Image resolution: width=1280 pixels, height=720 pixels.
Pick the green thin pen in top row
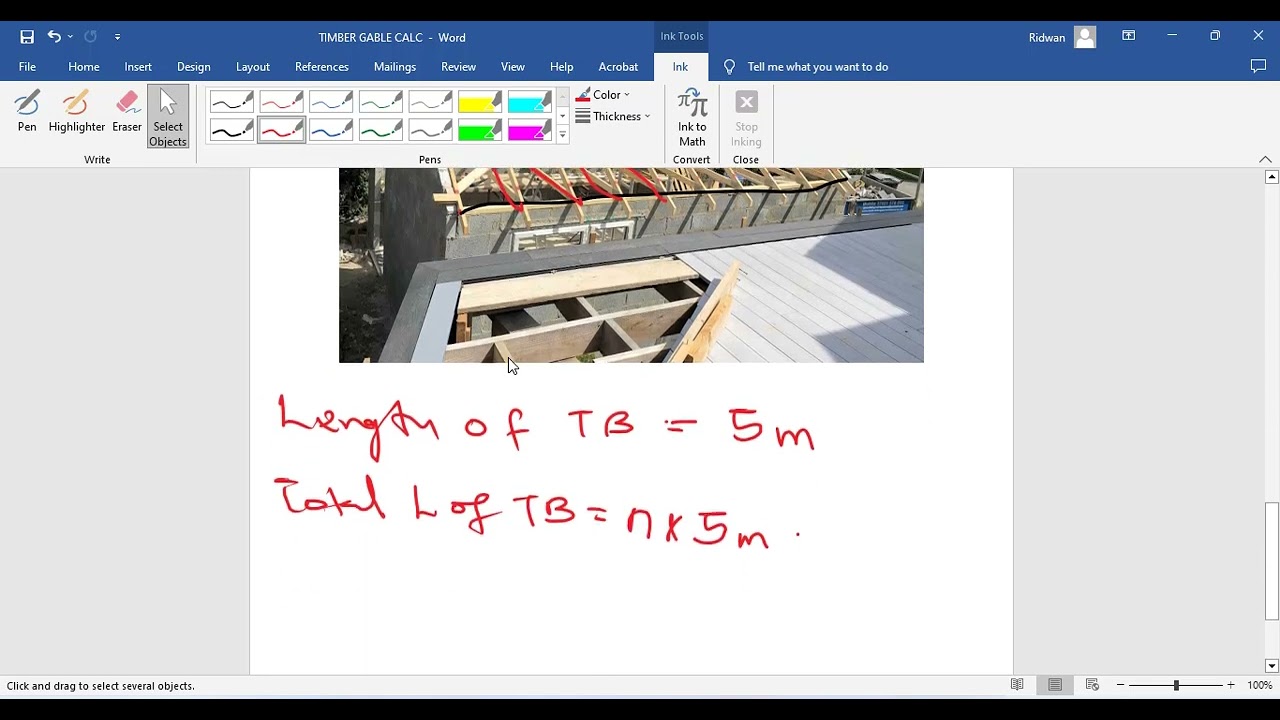pyautogui.click(x=381, y=102)
